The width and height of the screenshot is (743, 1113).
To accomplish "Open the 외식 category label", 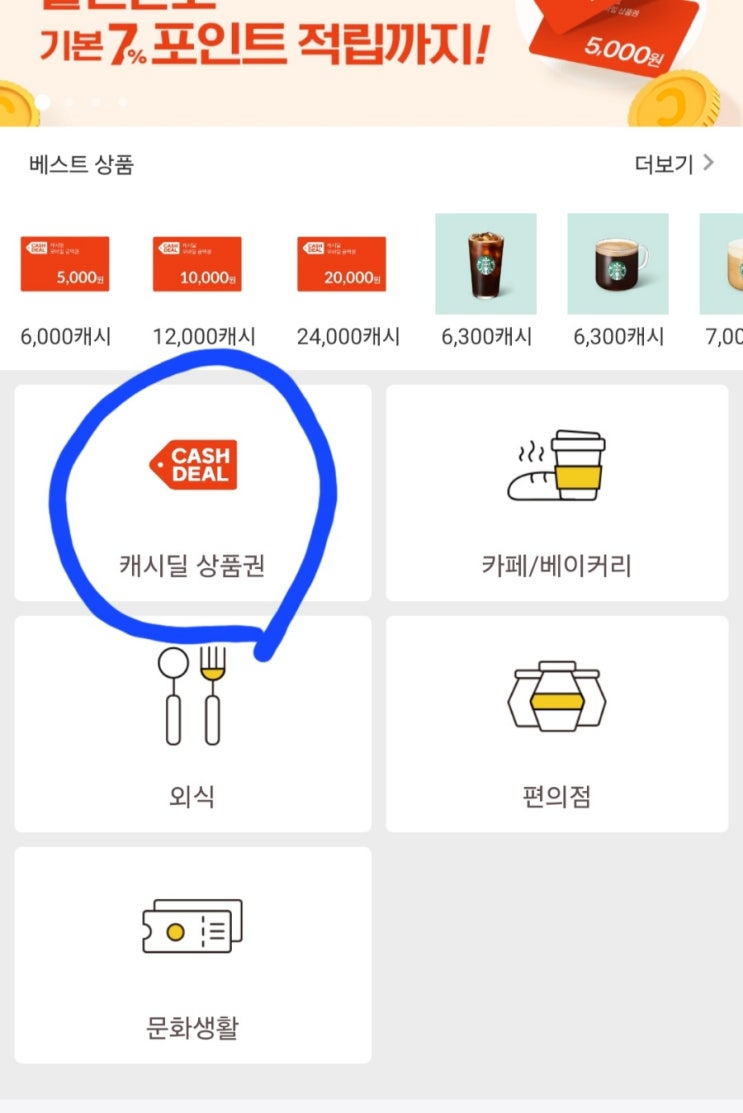I will 192,796.
